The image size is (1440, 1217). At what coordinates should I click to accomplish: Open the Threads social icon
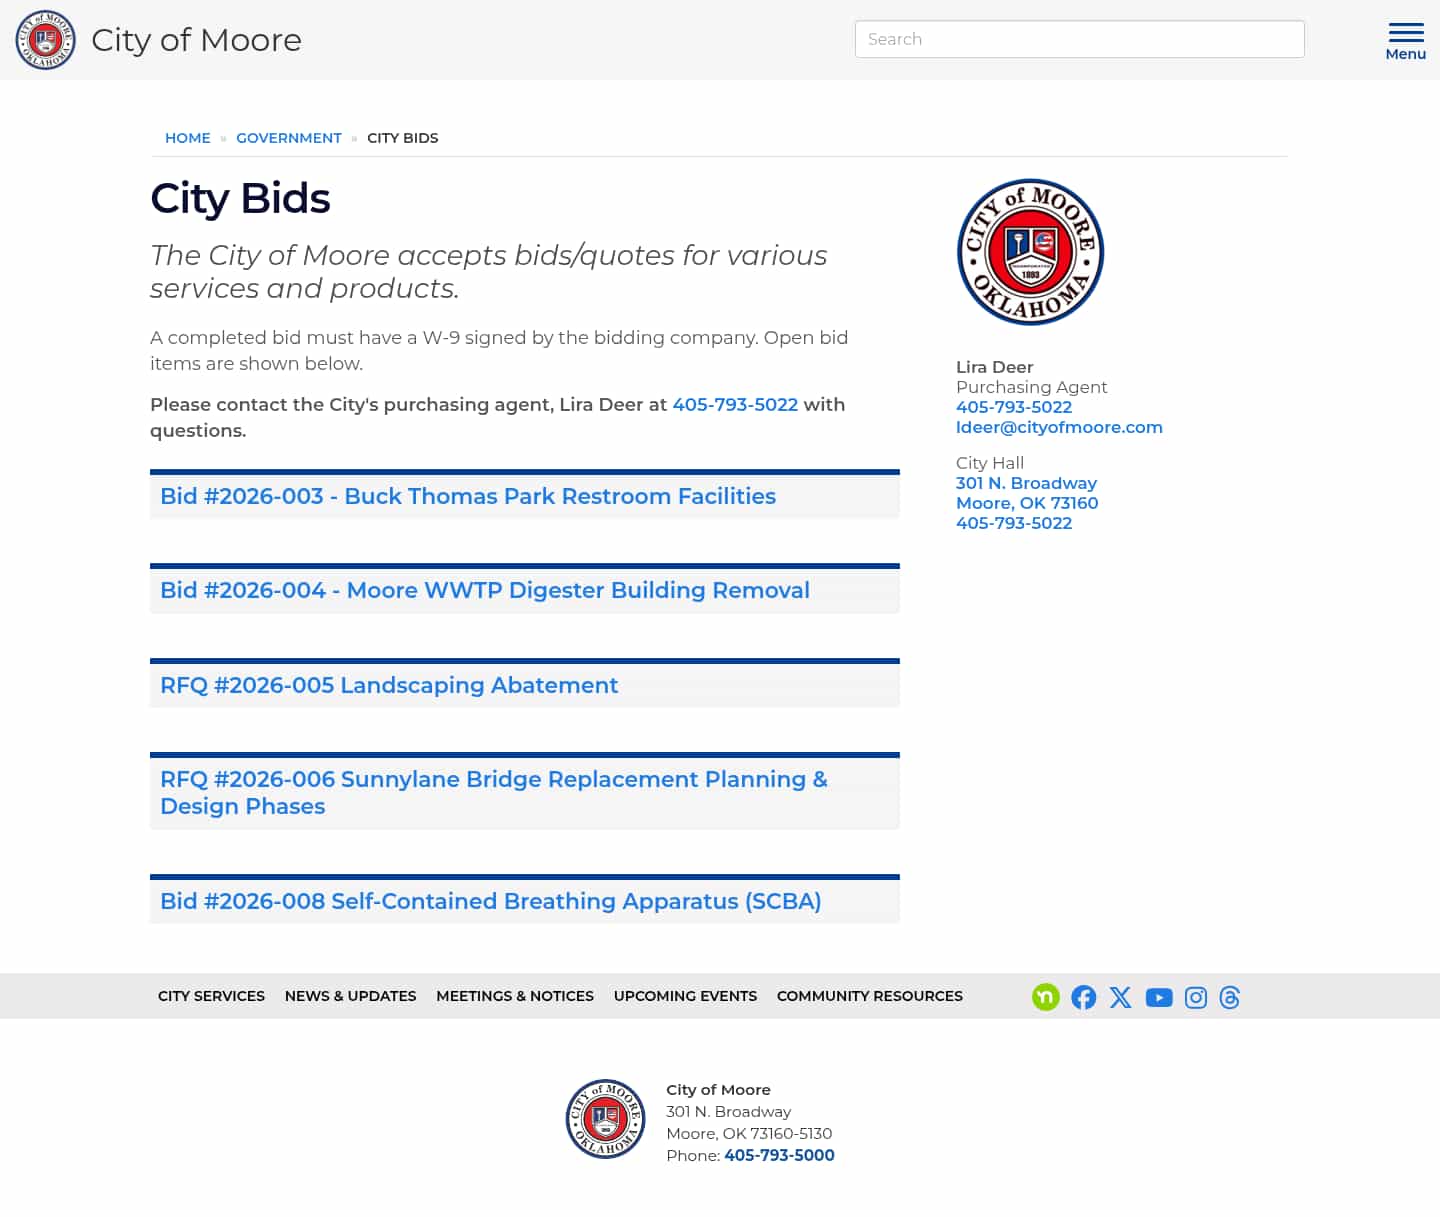[1229, 997]
